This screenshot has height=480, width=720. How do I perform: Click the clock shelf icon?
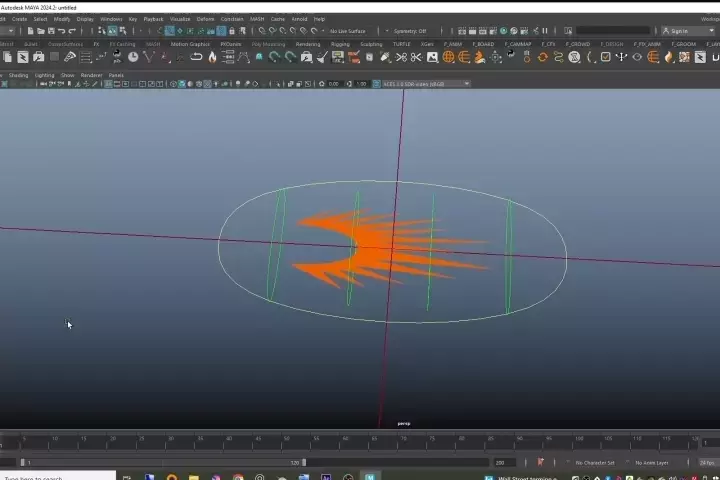click(x=133, y=57)
